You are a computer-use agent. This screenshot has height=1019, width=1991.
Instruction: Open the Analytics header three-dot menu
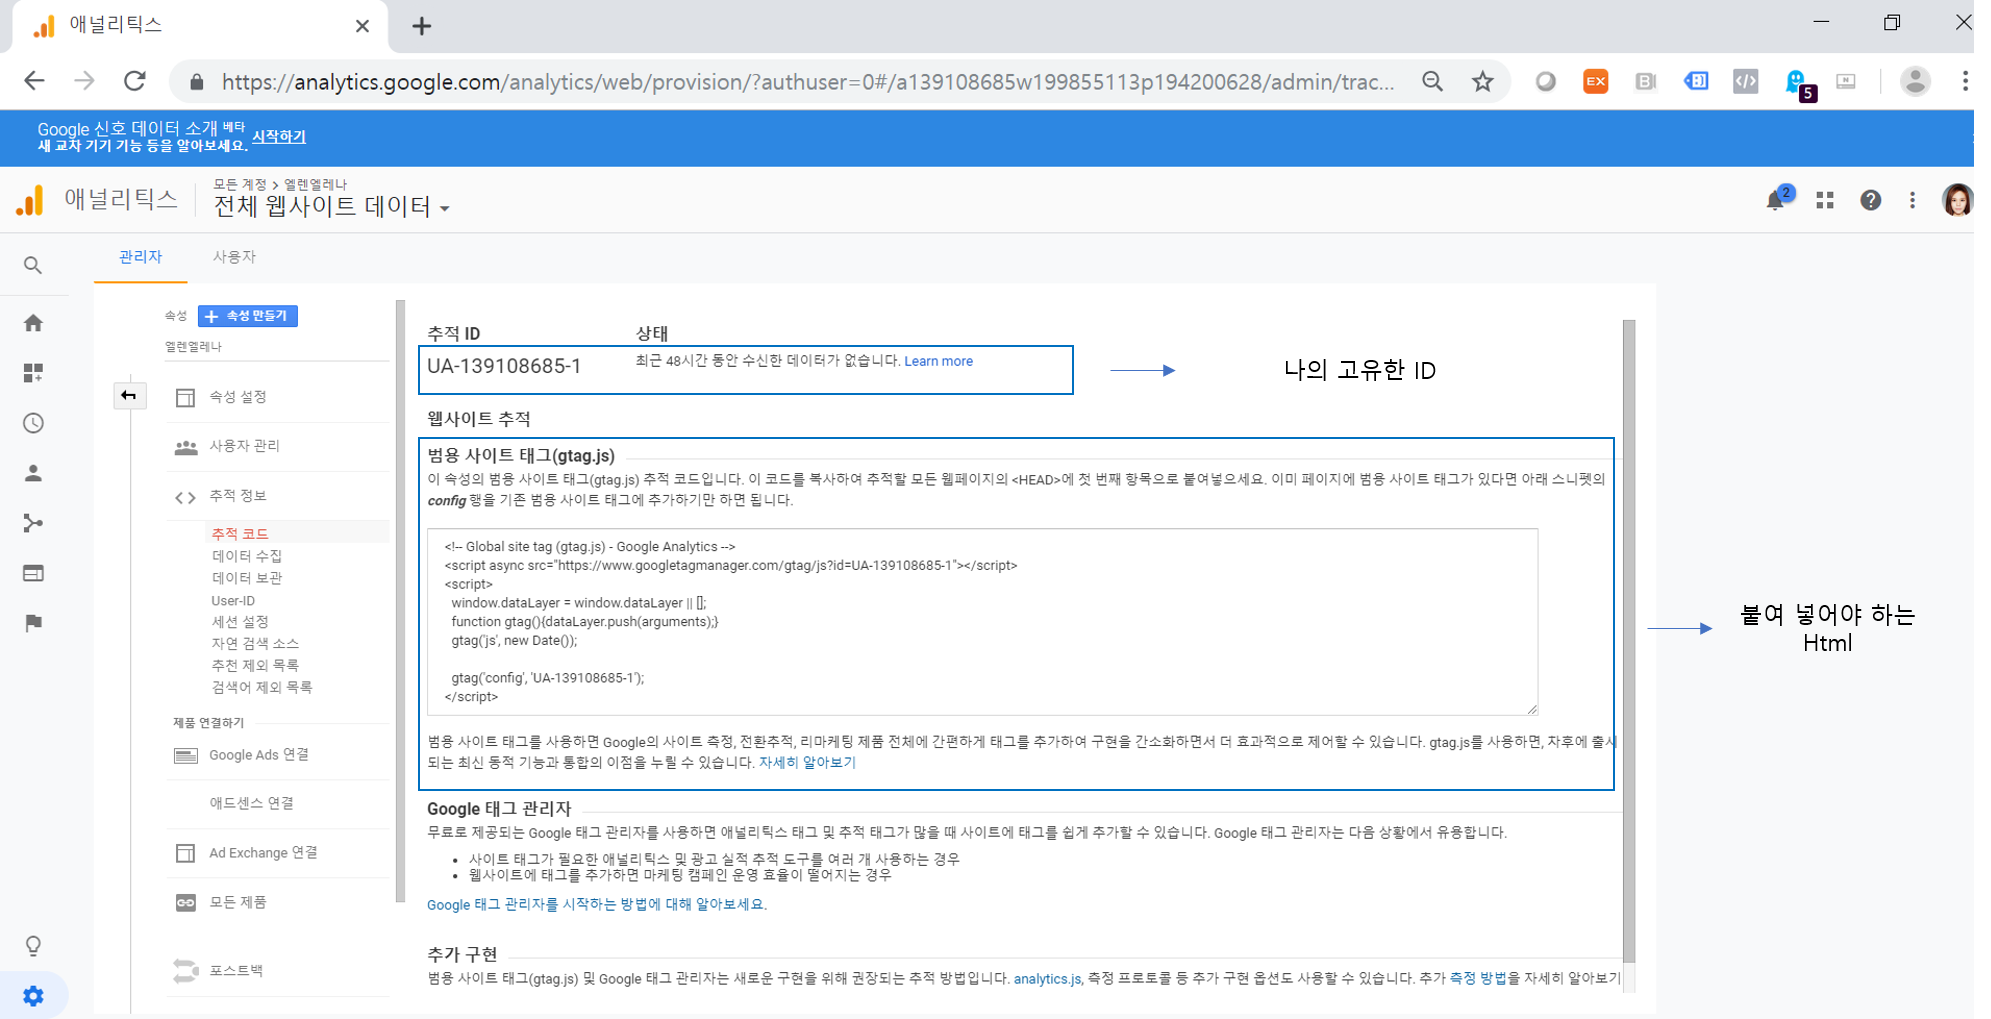pyautogui.click(x=1912, y=201)
